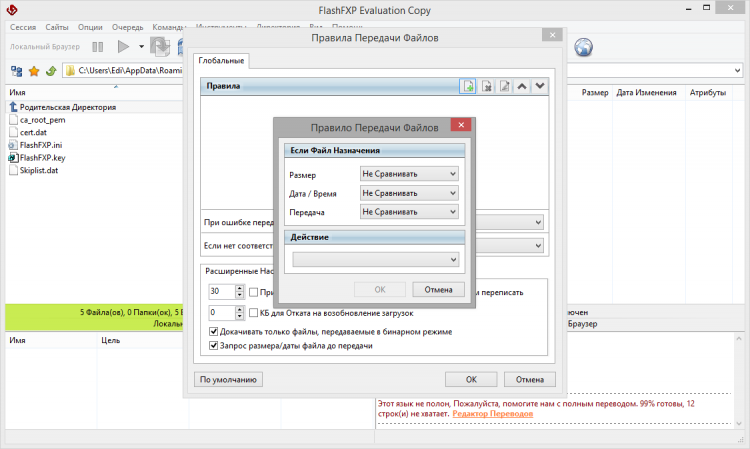Click the queue Цель column header
This screenshot has width=750, height=449.
pos(110,340)
